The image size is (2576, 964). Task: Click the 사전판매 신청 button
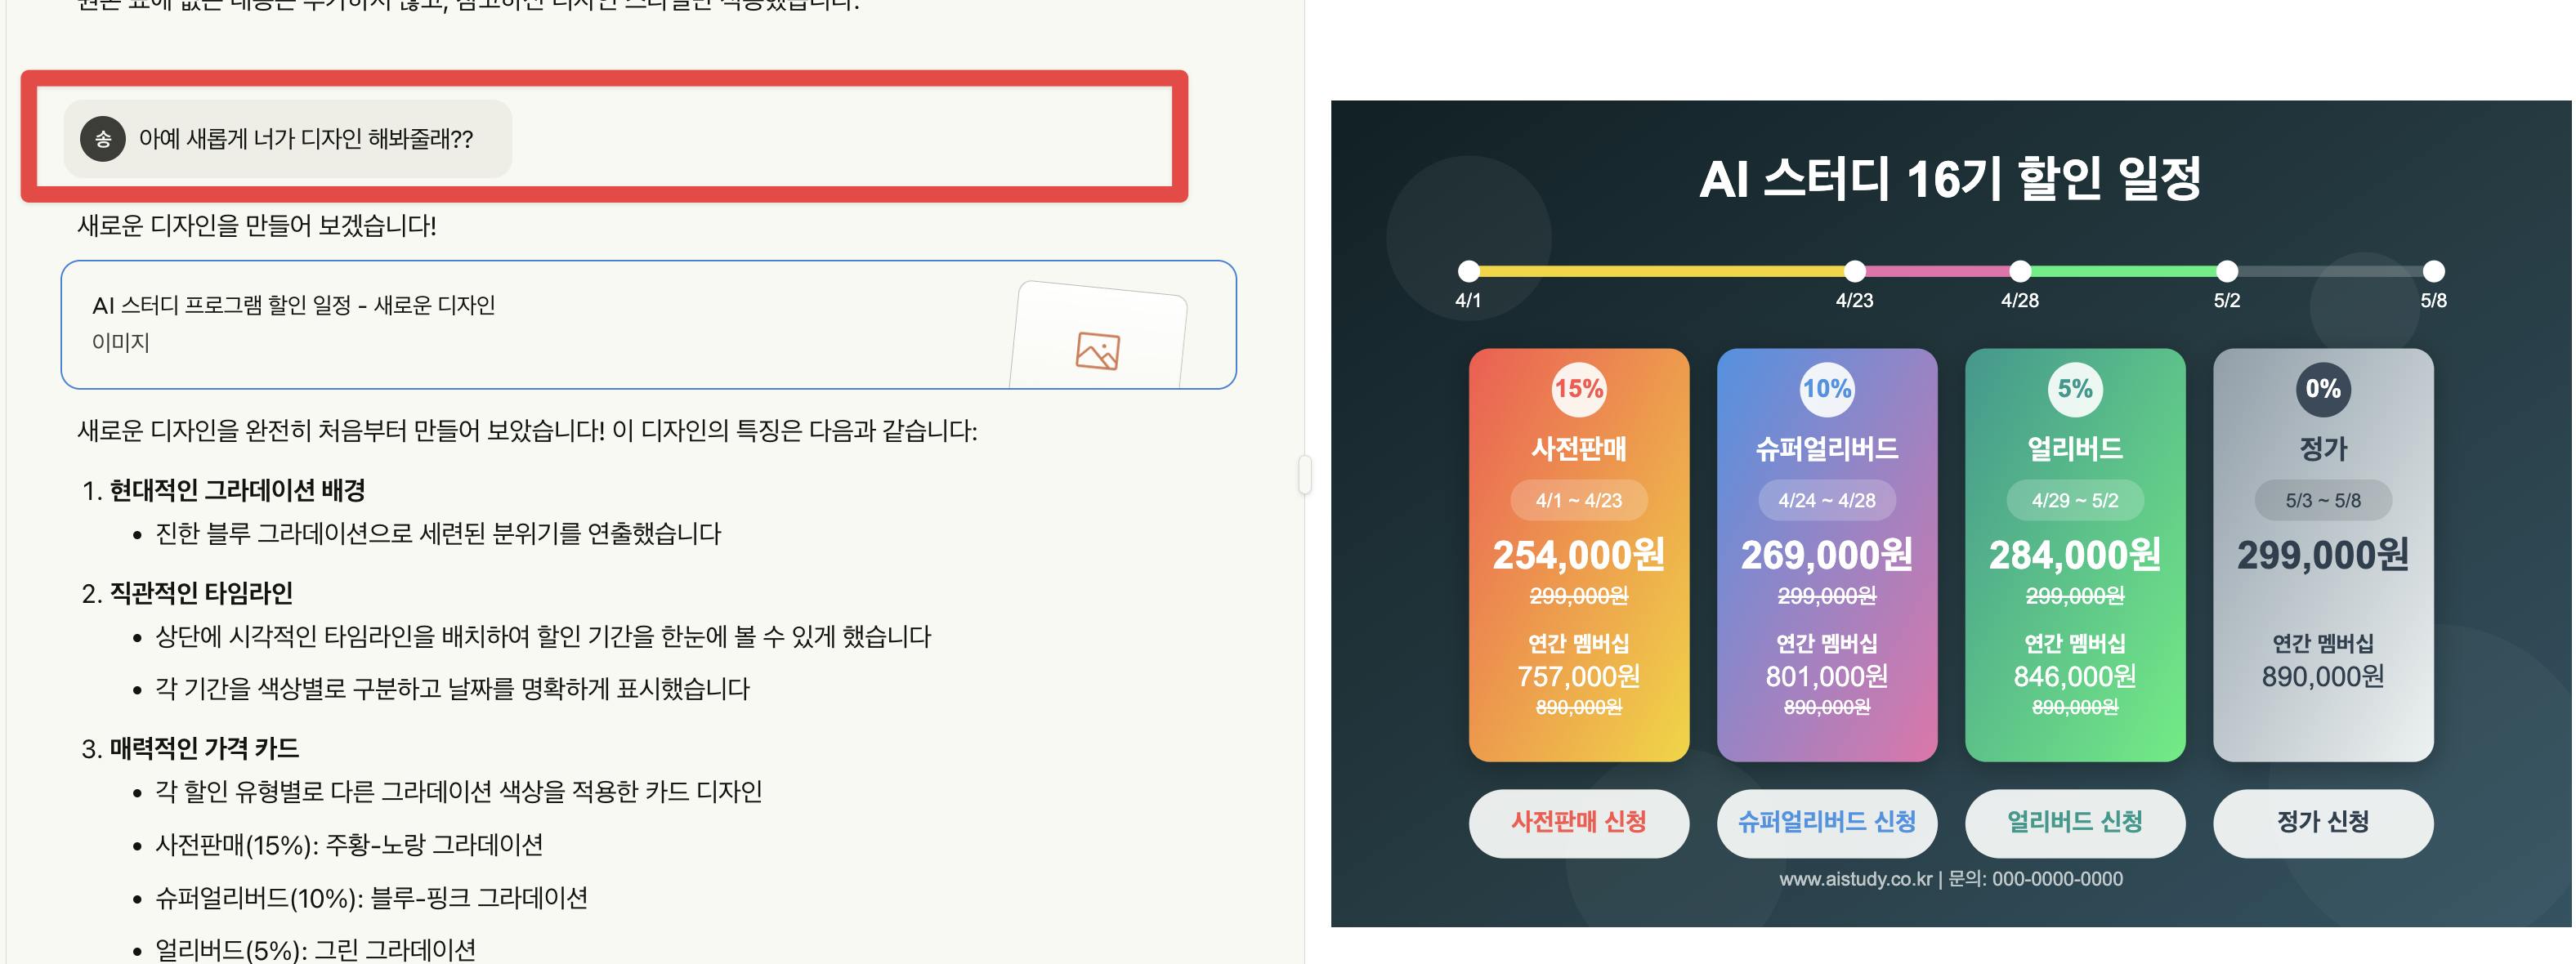pyautogui.click(x=1578, y=823)
